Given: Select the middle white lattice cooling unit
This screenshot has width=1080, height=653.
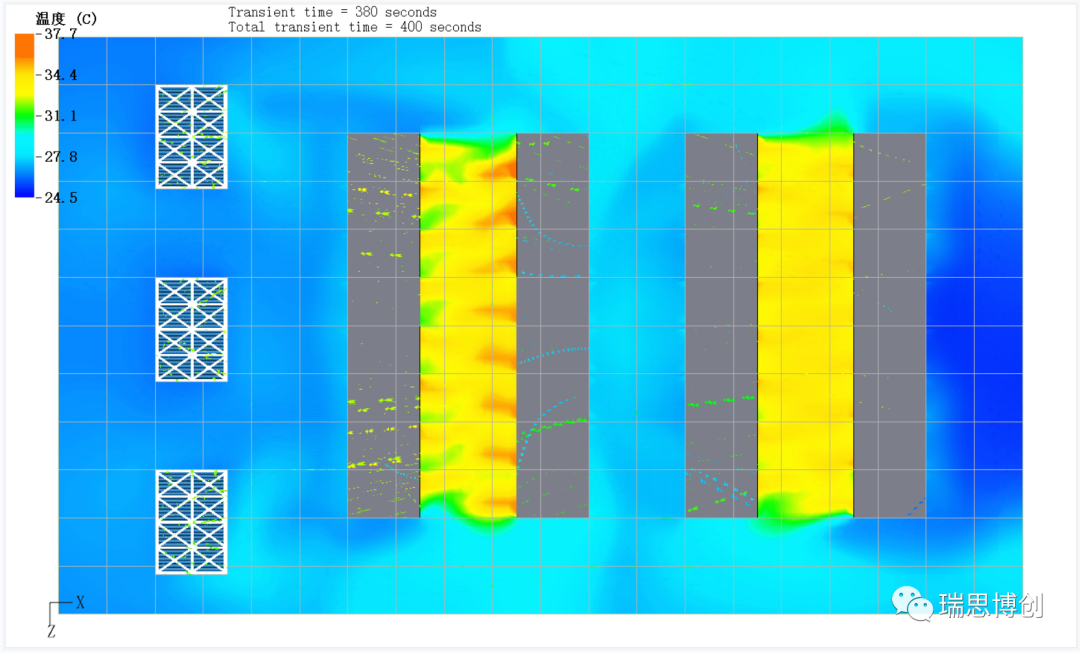Looking at the screenshot, I should click(x=191, y=329).
